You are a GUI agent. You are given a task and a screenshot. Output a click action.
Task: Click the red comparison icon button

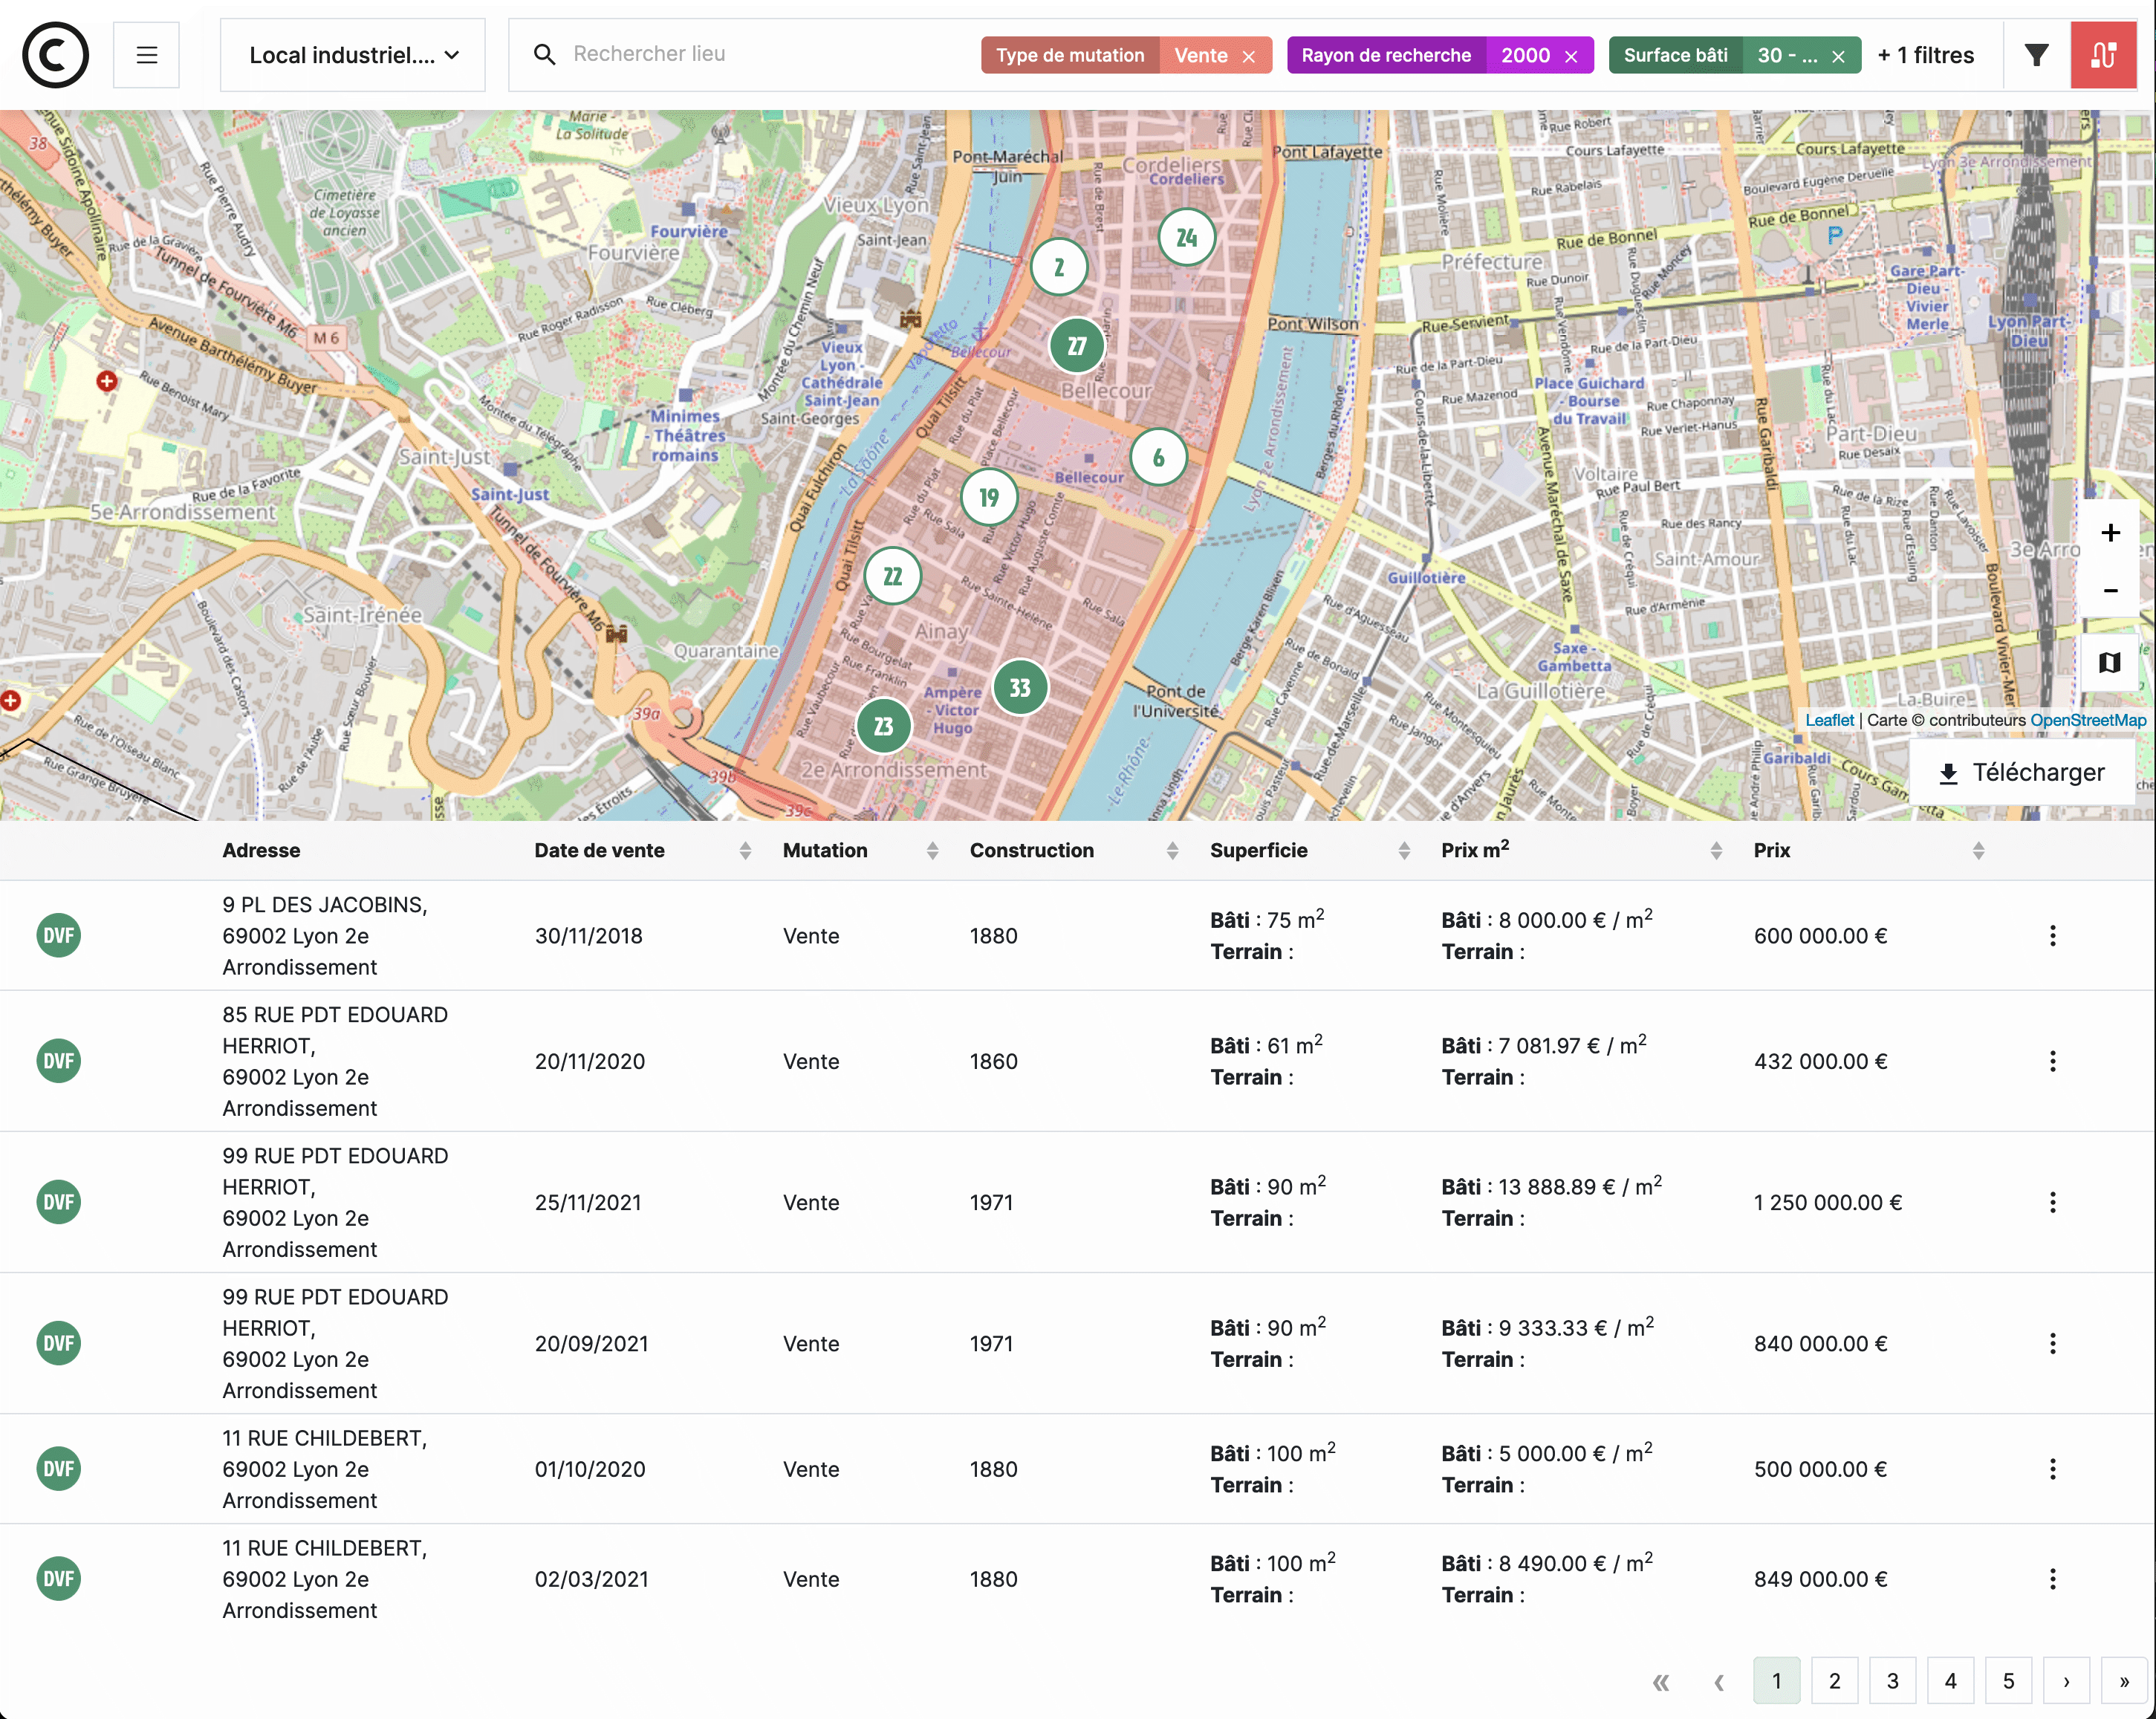2103,55
